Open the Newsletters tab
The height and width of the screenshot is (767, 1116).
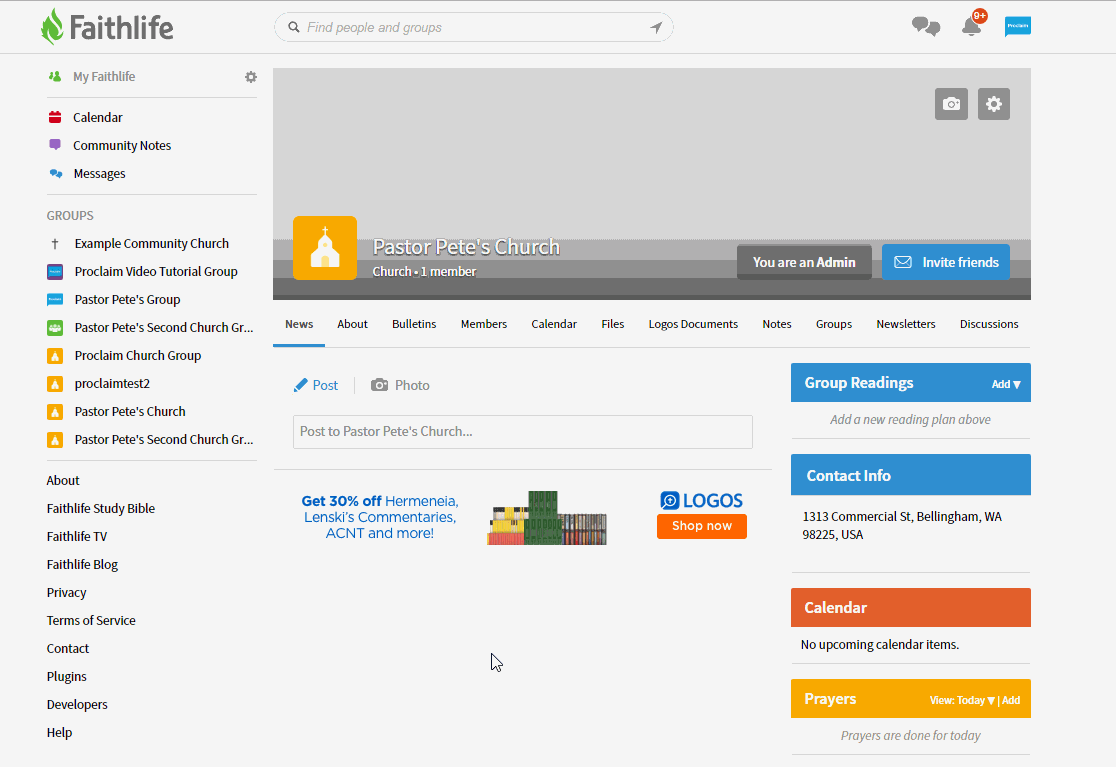pos(906,324)
